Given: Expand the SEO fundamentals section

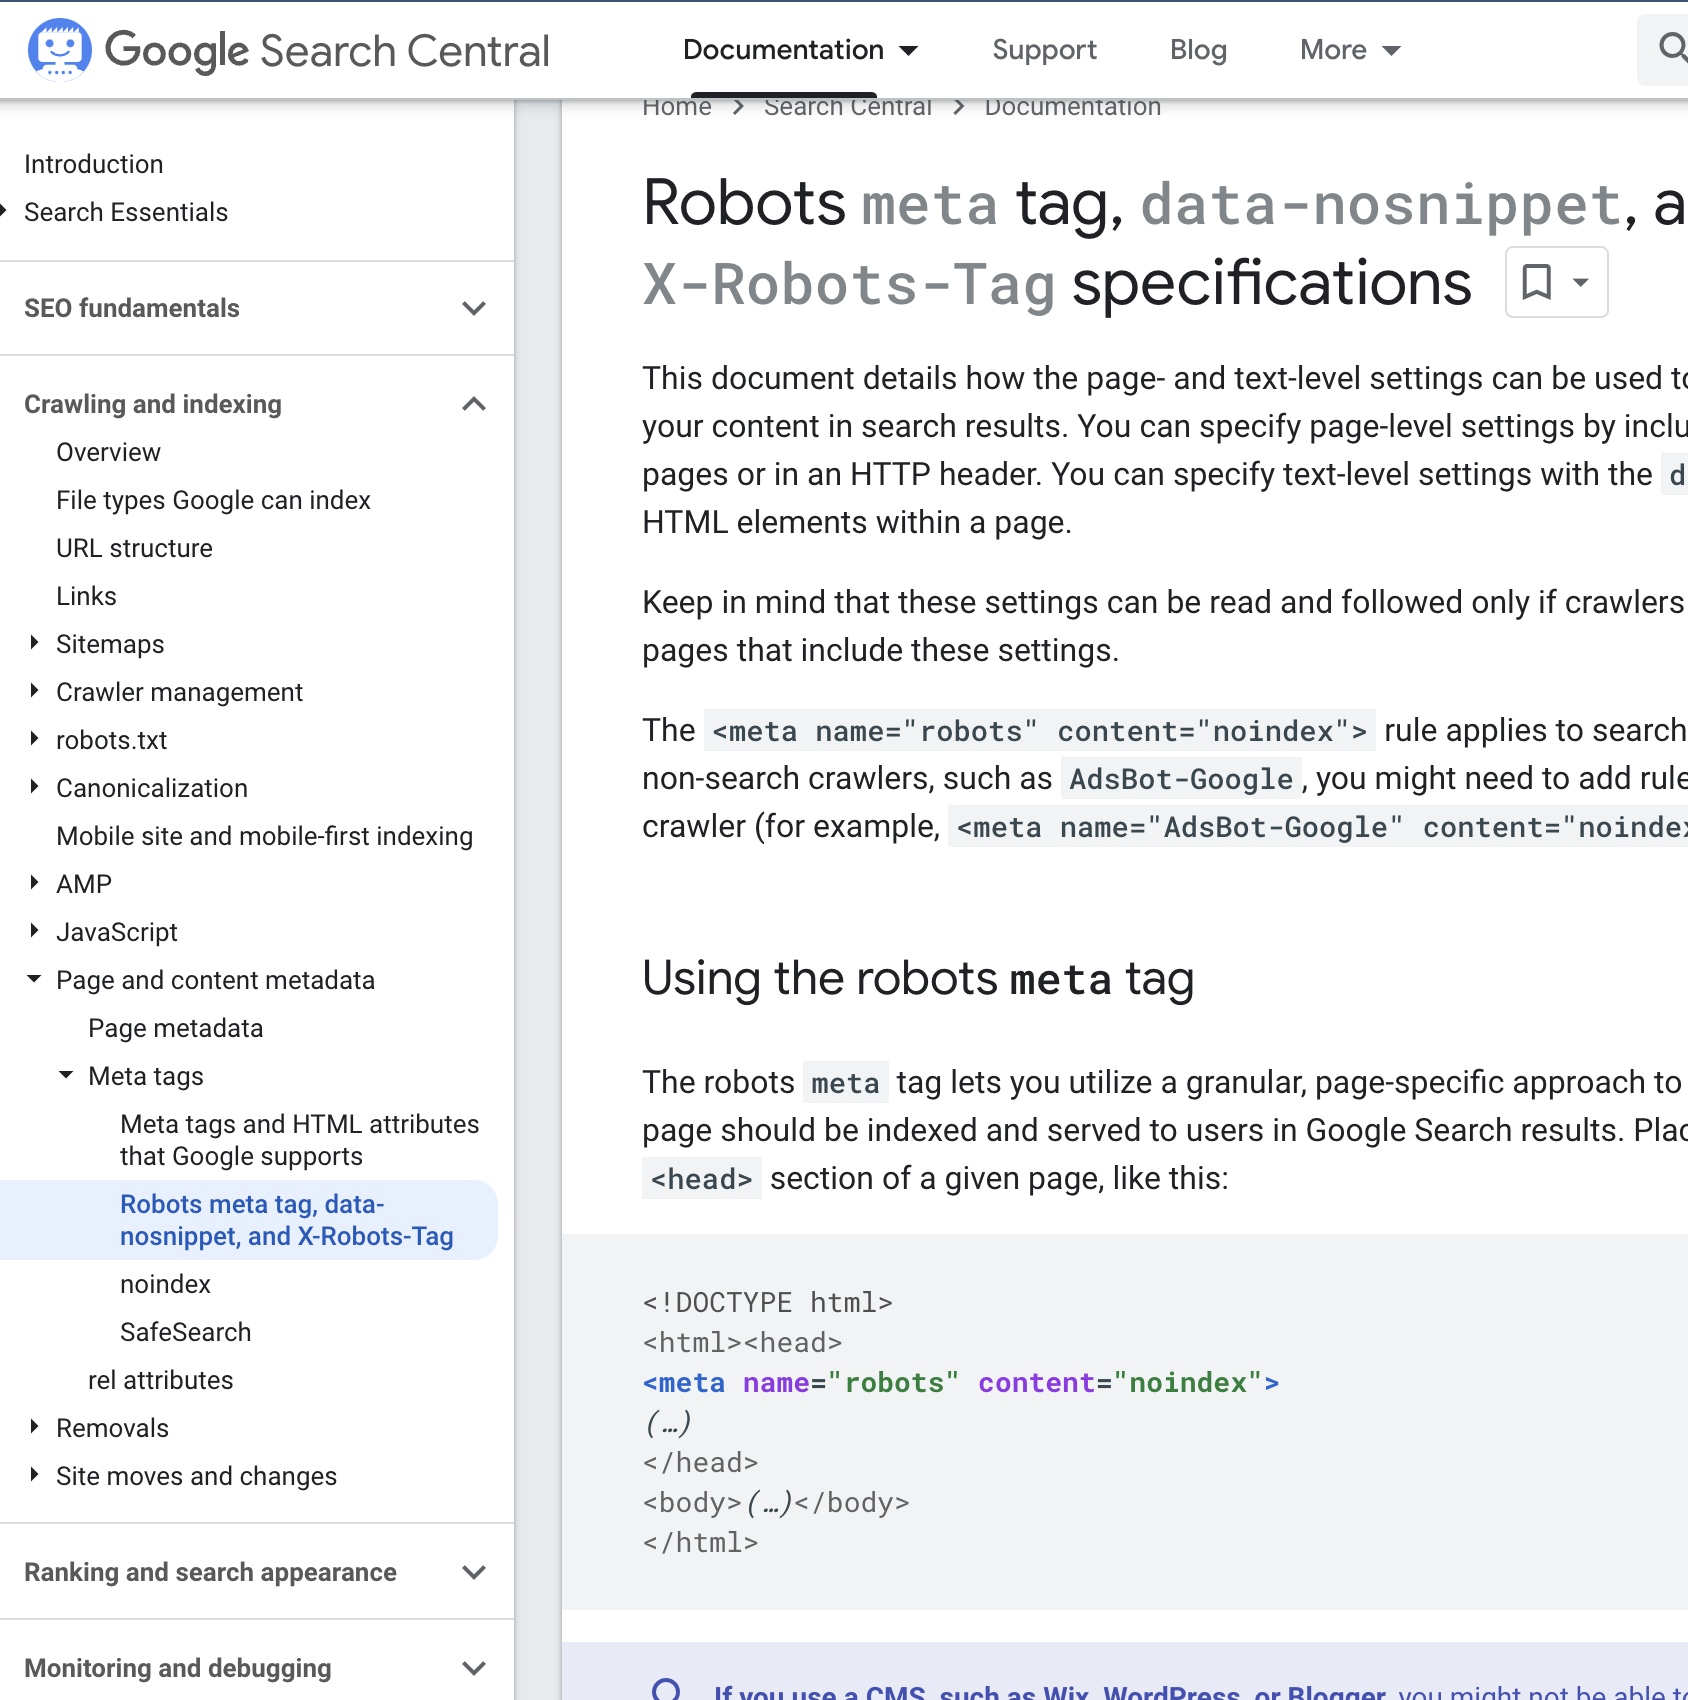Looking at the screenshot, I should pyautogui.click(x=257, y=308).
